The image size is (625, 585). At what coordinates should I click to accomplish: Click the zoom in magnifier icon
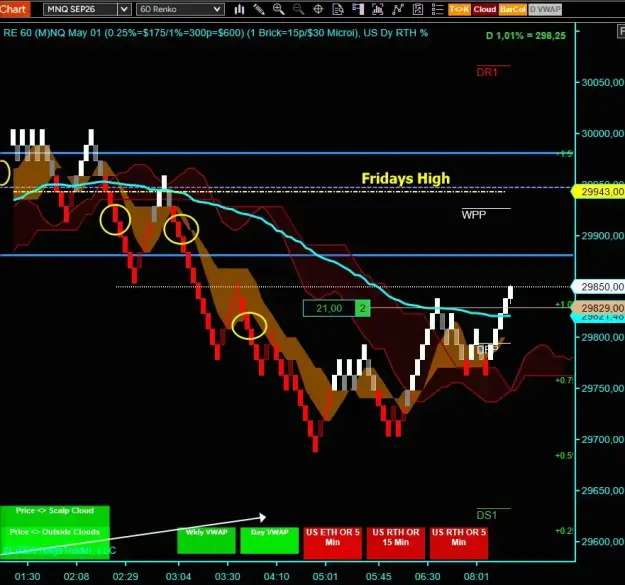pyautogui.click(x=279, y=9)
